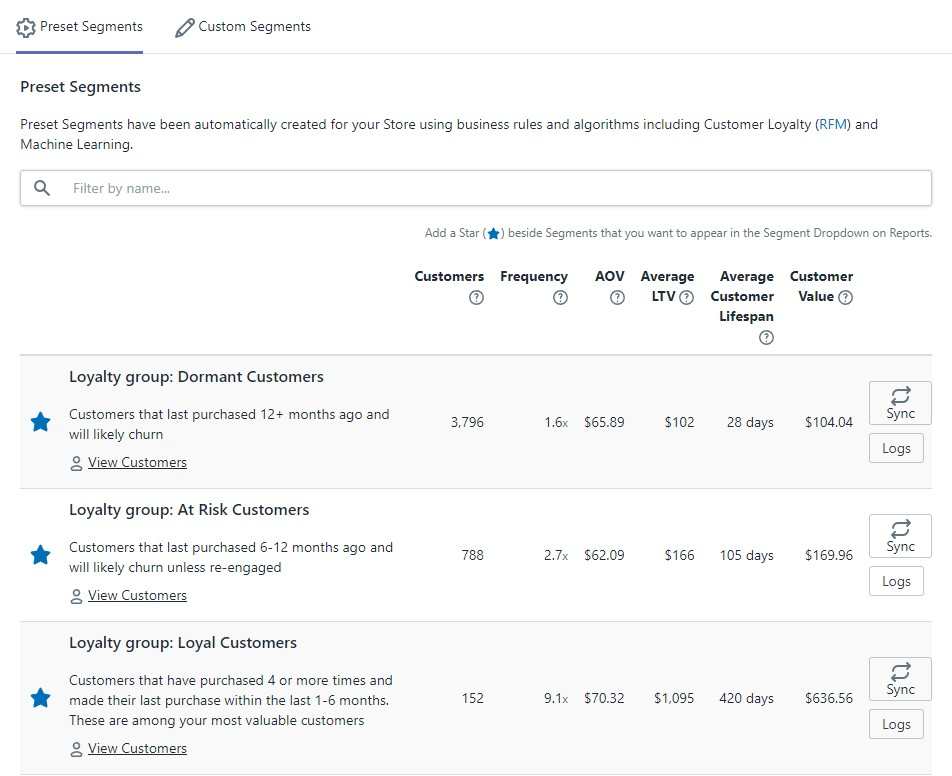Open Logs for Loyal Customers
Image resolution: width=952 pixels, height=776 pixels.
896,724
